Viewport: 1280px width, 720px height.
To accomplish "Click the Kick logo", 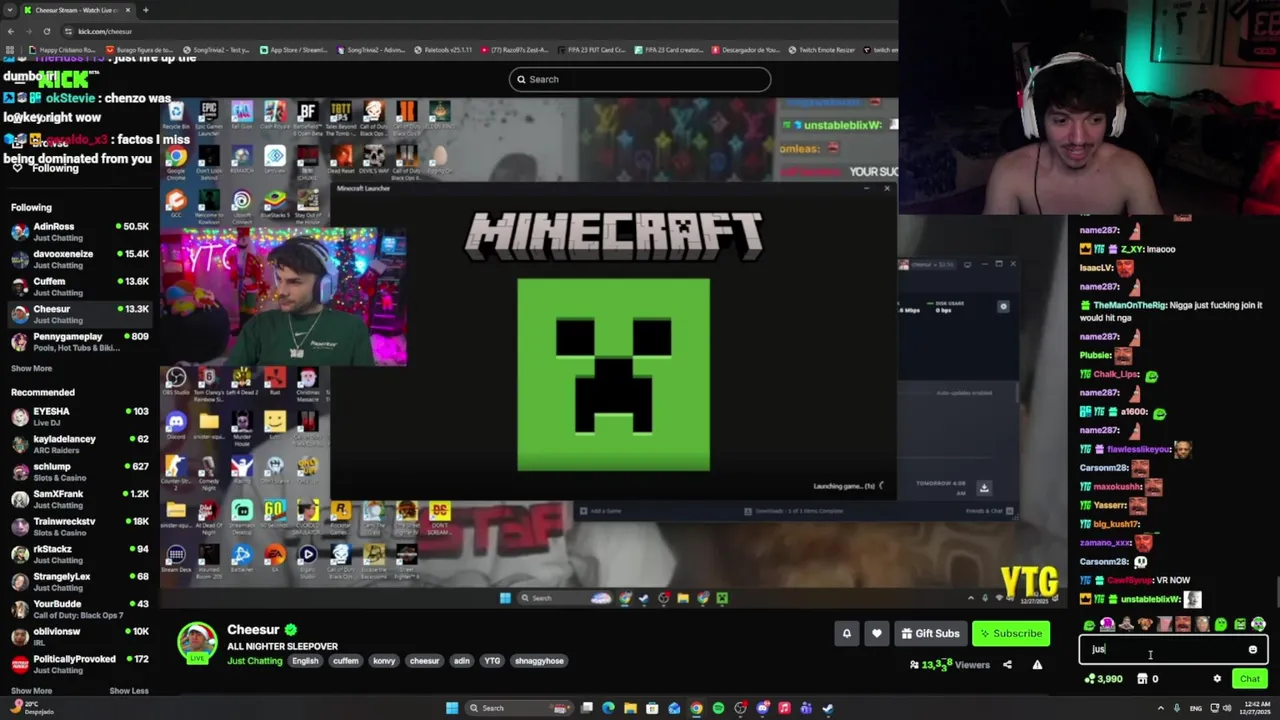I will coord(62,79).
